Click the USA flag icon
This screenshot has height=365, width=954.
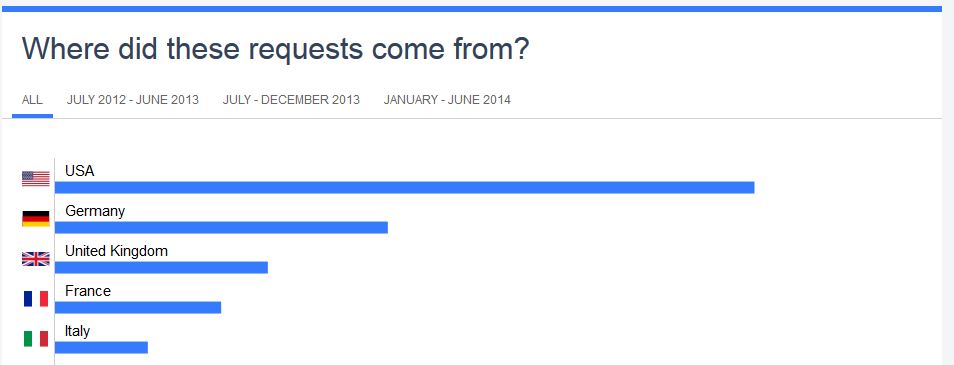[36, 178]
